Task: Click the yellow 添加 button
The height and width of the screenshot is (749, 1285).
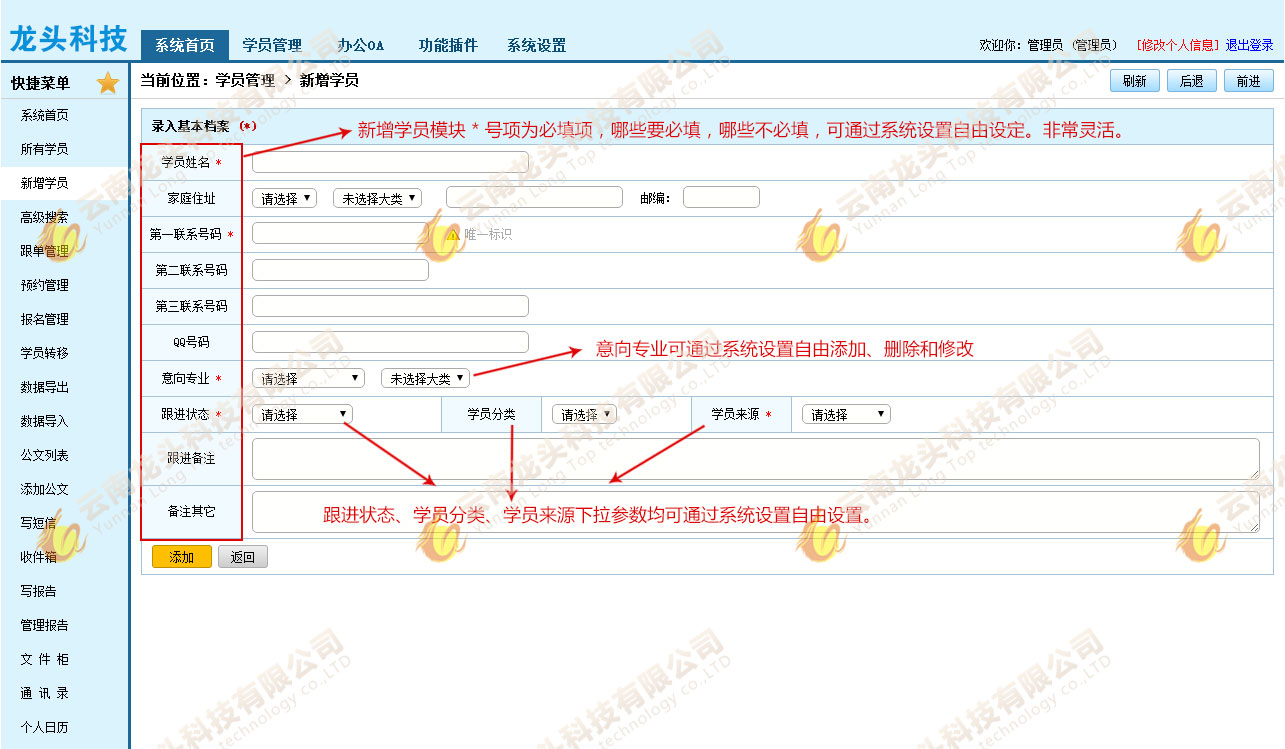Action: (x=181, y=557)
